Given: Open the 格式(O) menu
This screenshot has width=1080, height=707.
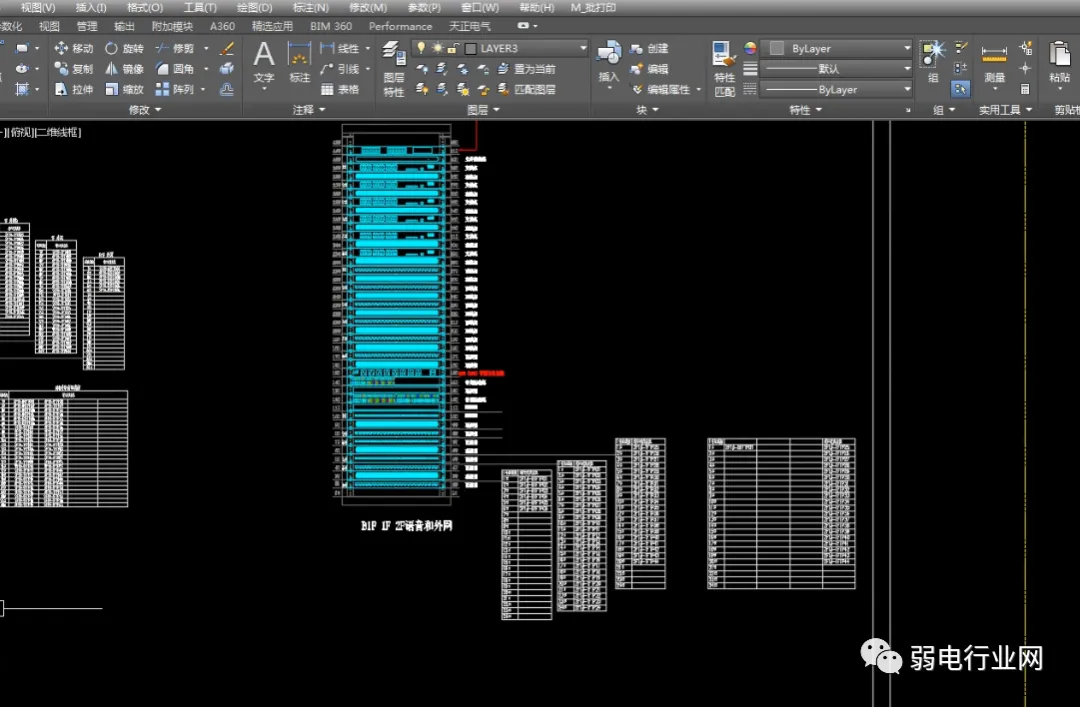Looking at the screenshot, I should pyautogui.click(x=145, y=8).
